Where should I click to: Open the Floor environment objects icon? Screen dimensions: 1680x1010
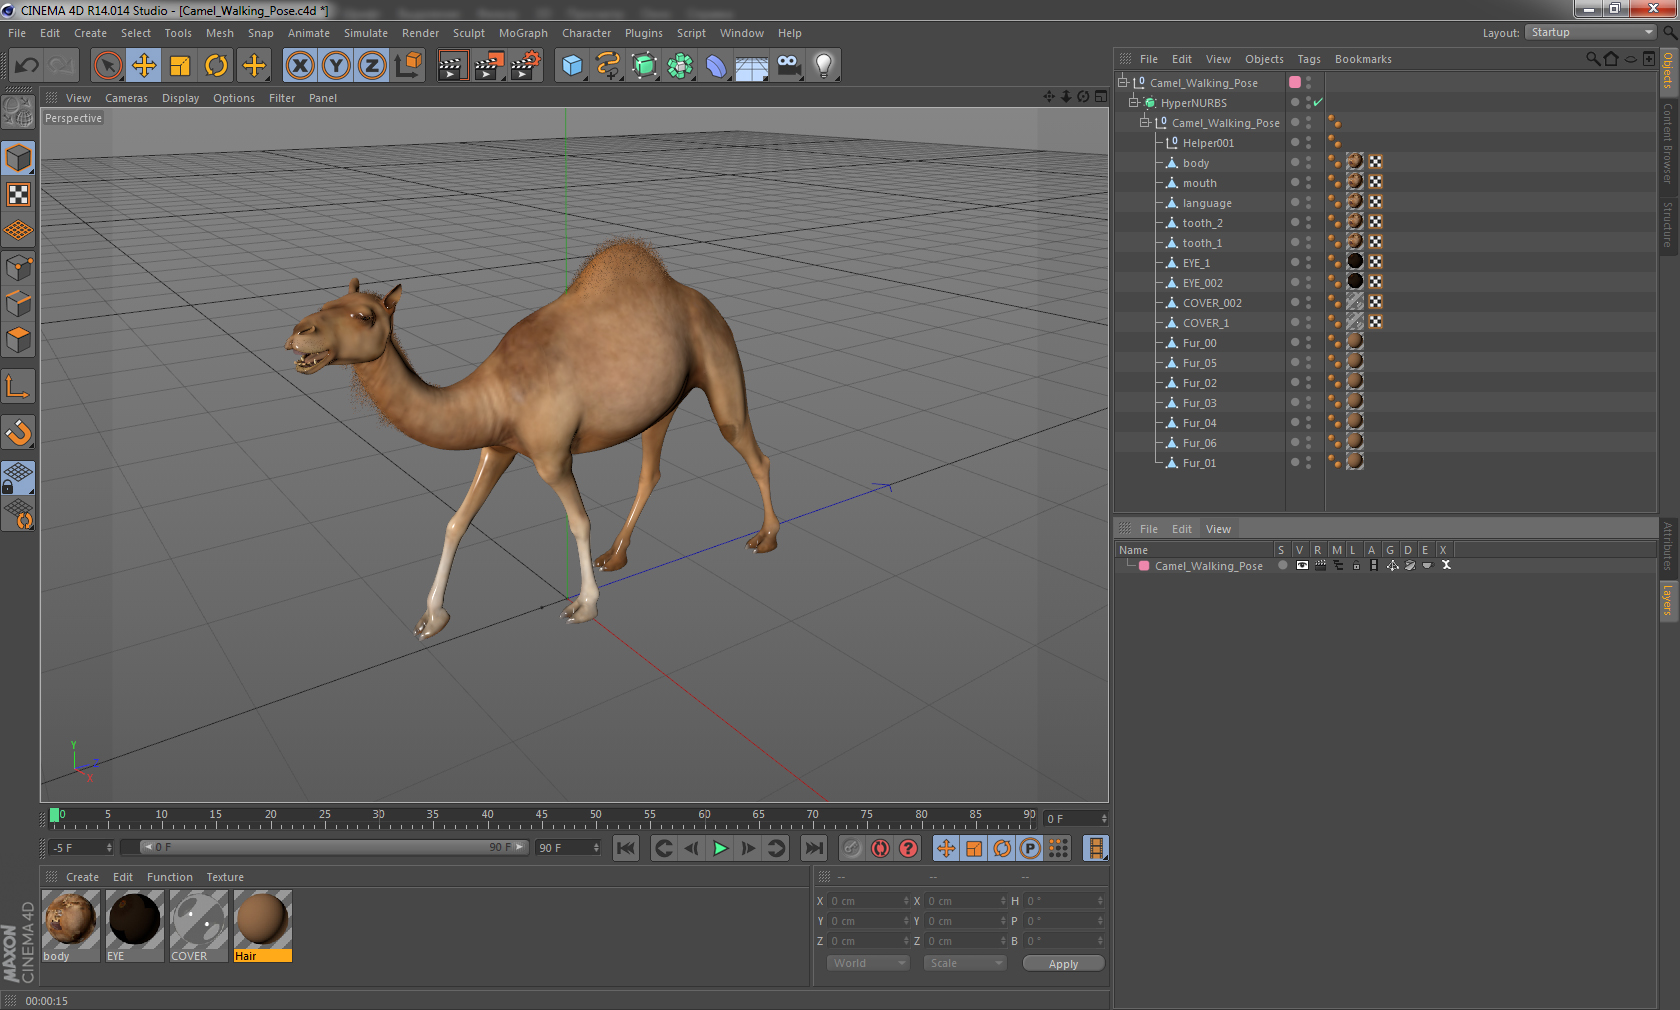coord(752,66)
